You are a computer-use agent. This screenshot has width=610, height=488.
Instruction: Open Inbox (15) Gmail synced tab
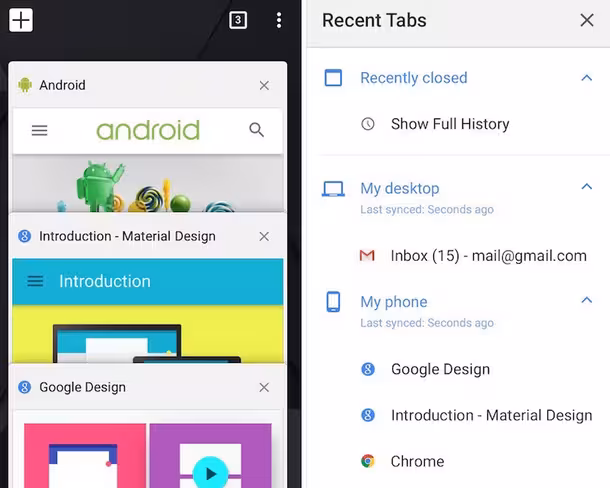click(473, 256)
